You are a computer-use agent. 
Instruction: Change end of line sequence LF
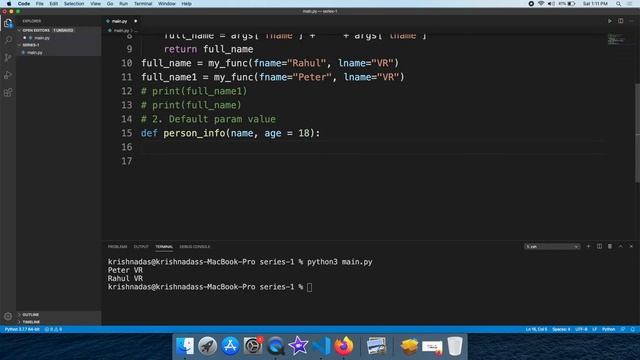coord(594,329)
